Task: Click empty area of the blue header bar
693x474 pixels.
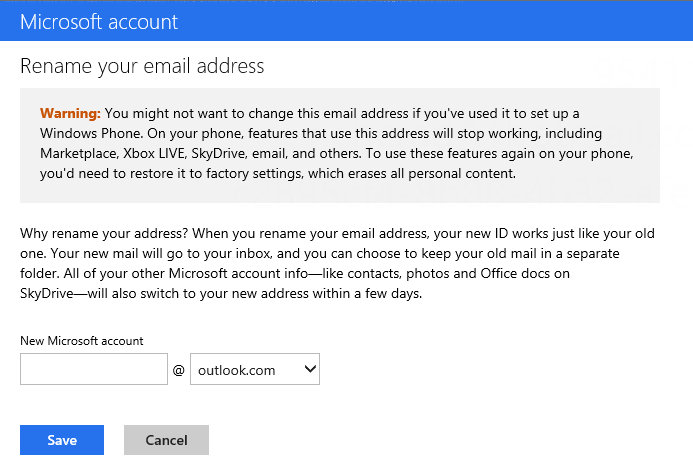Action: point(450,21)
